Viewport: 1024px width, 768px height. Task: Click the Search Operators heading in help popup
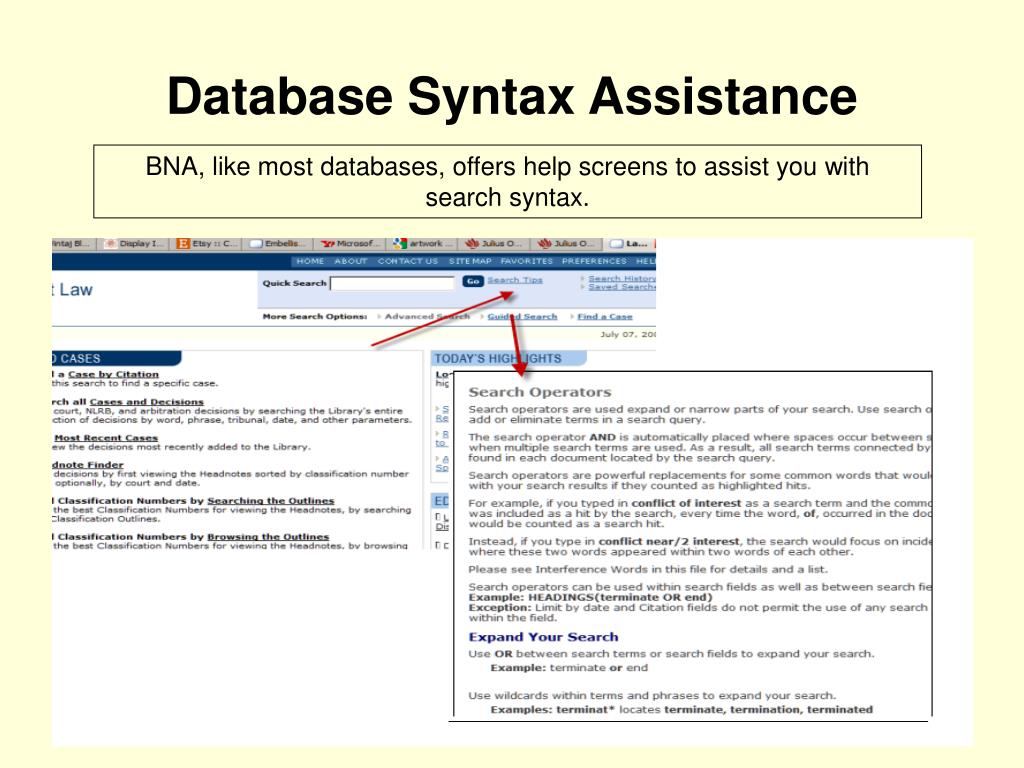click(x=539, y=392)
